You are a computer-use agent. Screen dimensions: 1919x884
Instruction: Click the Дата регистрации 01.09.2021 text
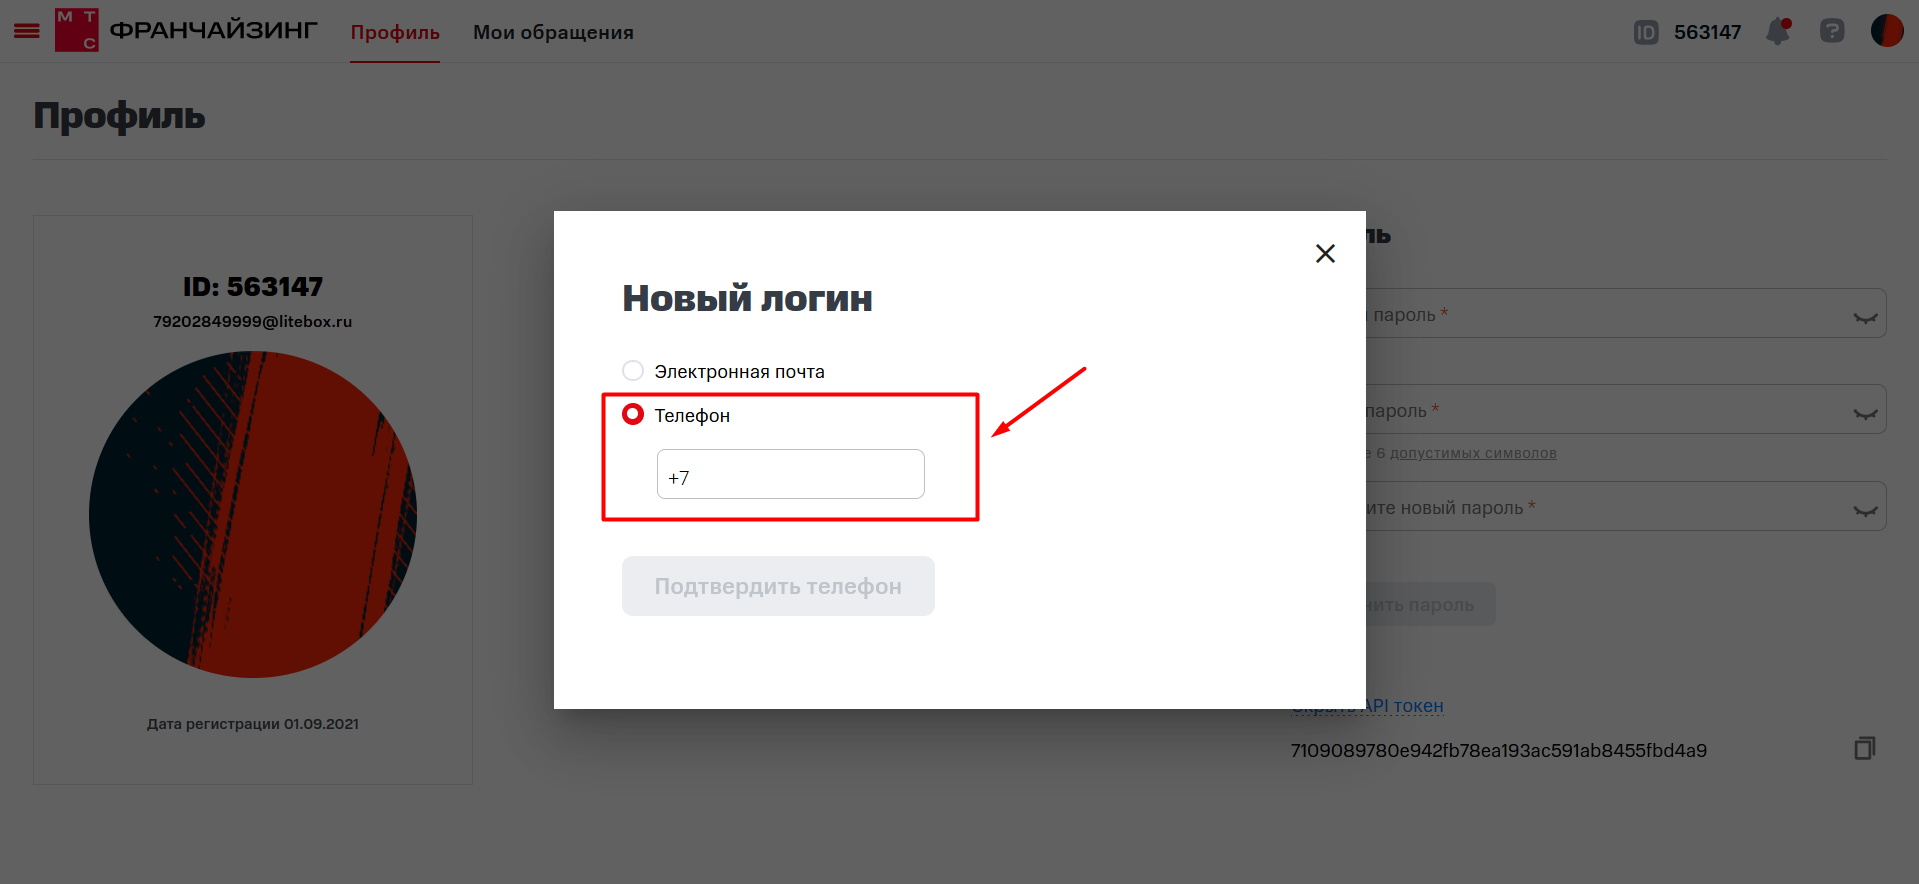point(253,724)
